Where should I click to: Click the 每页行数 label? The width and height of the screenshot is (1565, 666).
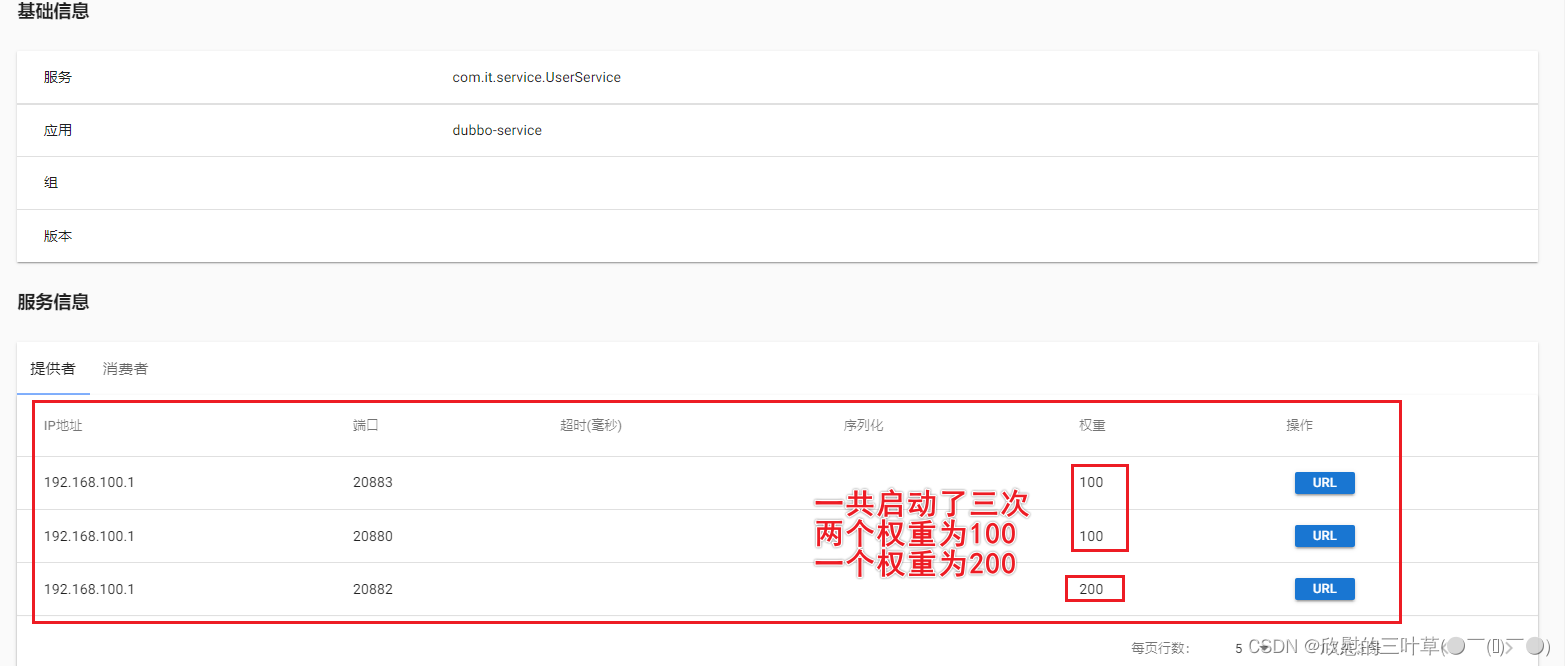coord(1160,648)
